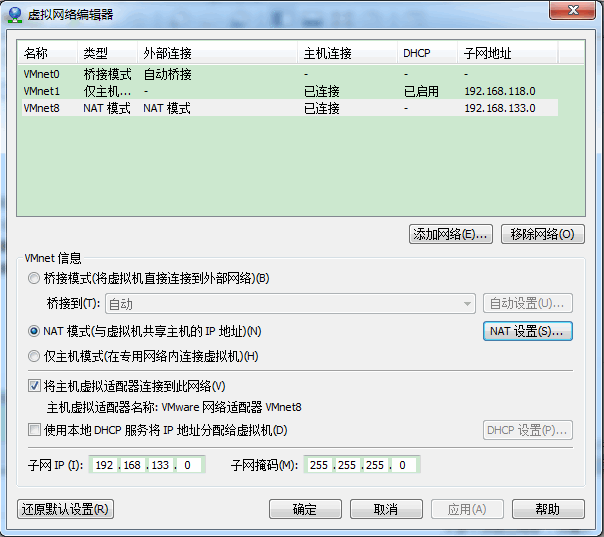The height and width of the screenshot is (537, 604).
Task: Select the VMnet8 row
Action: coord(290,108)
